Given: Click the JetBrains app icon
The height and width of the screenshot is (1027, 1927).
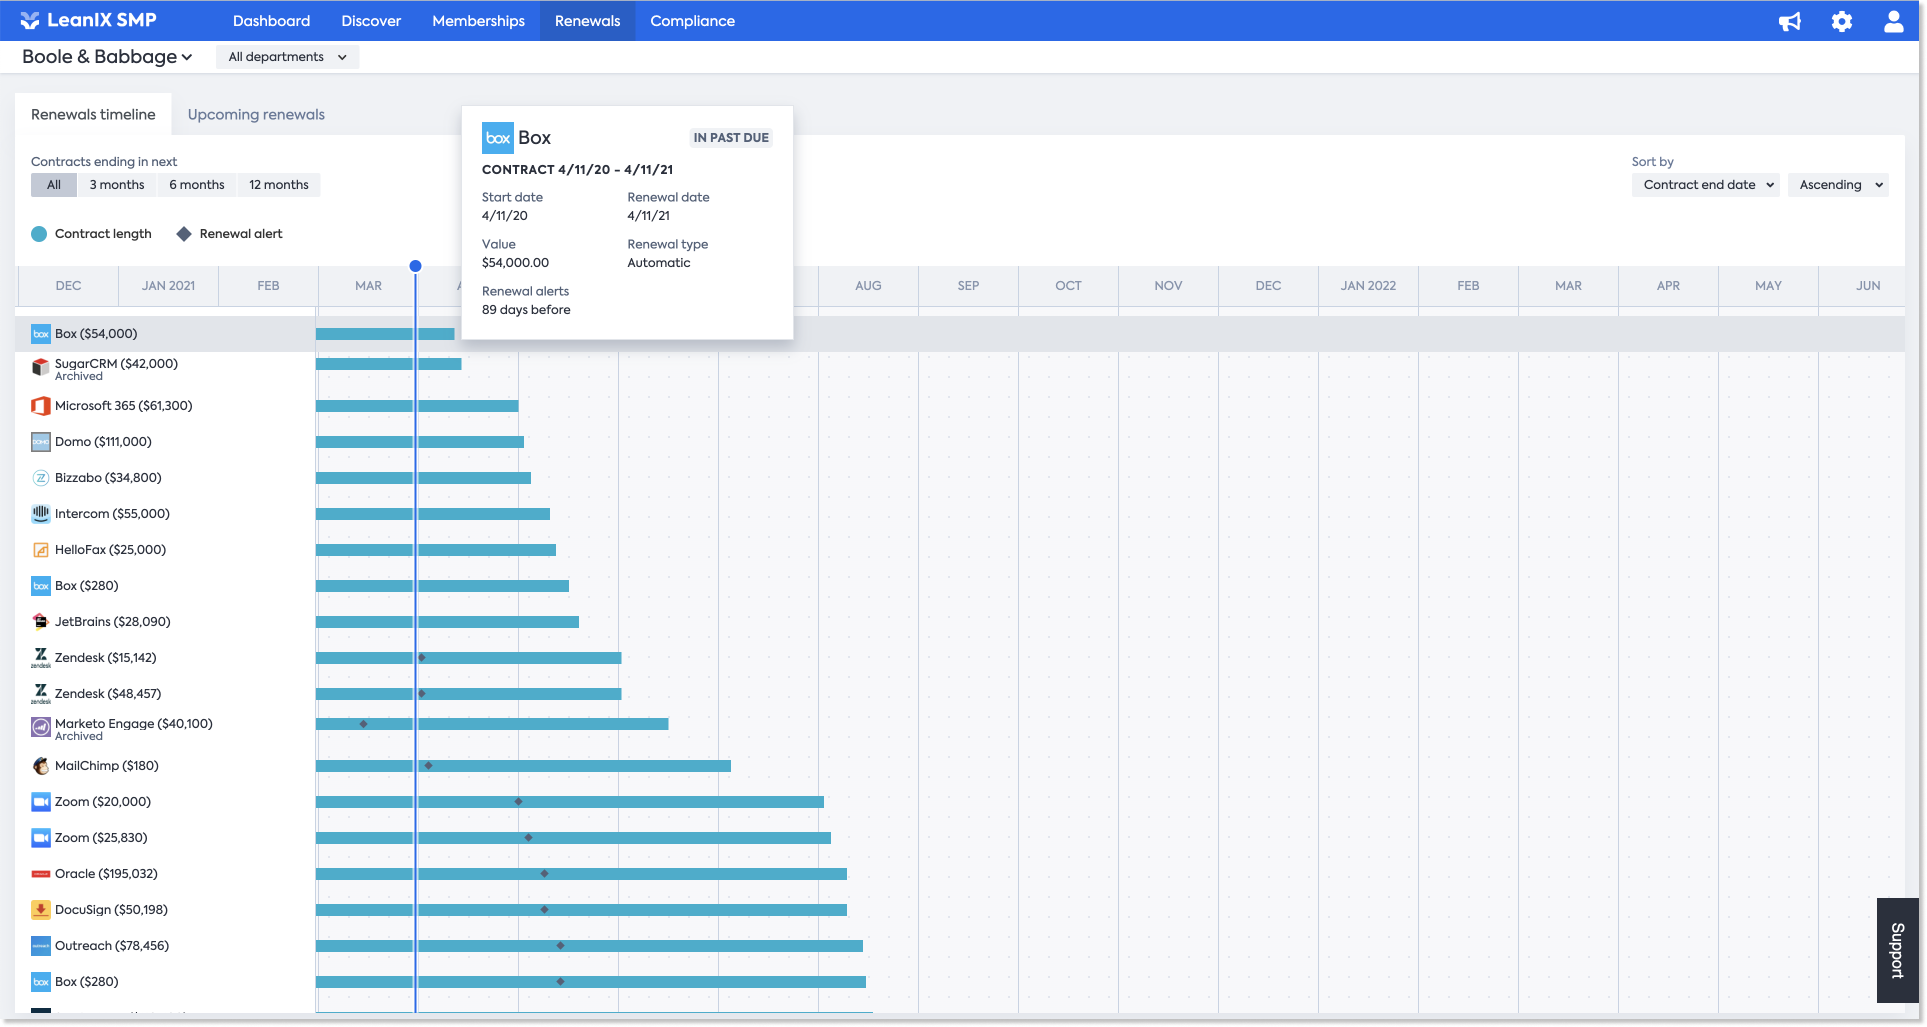Looking at the screenshot, I should click(41, 622).
